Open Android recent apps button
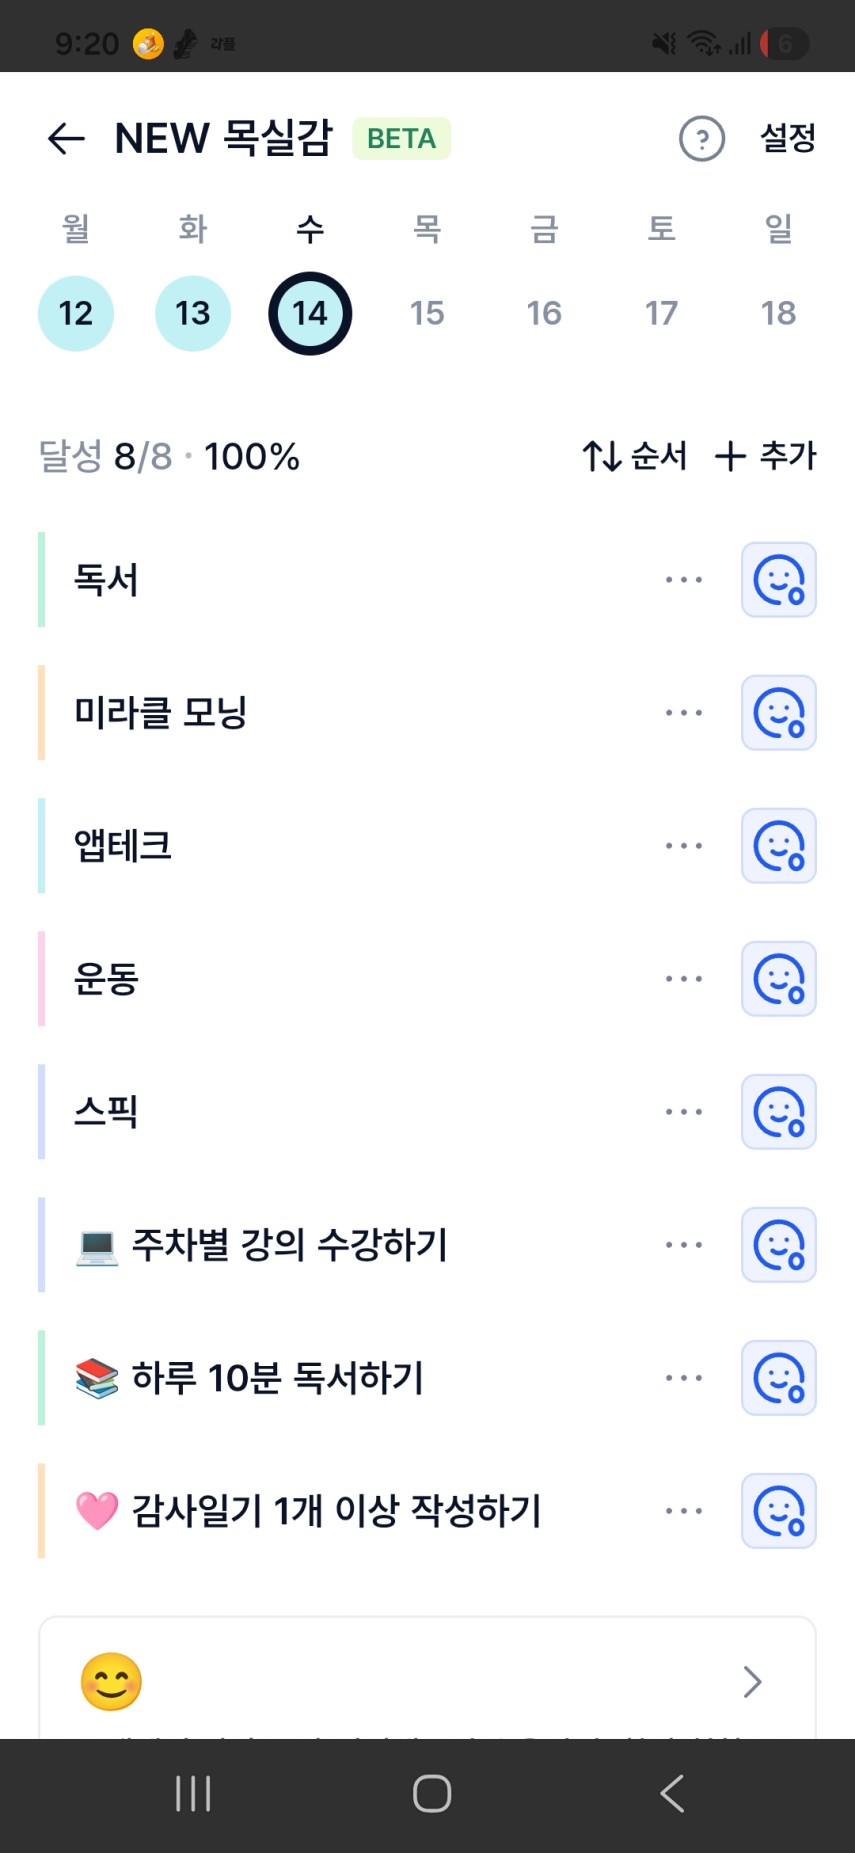 coord(193,1794)
